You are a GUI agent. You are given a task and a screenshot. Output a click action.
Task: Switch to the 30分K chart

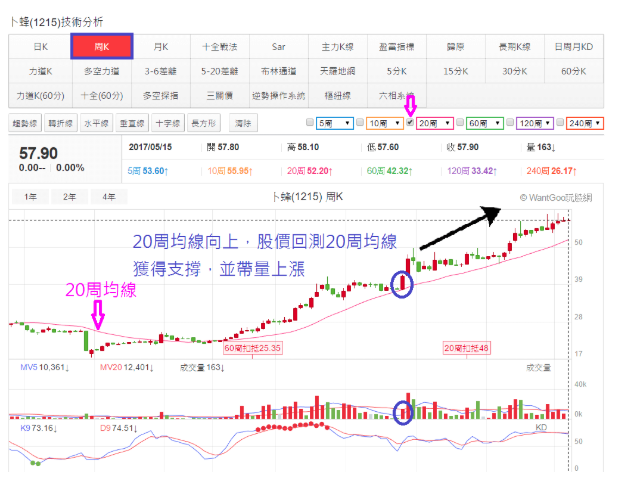515,71
